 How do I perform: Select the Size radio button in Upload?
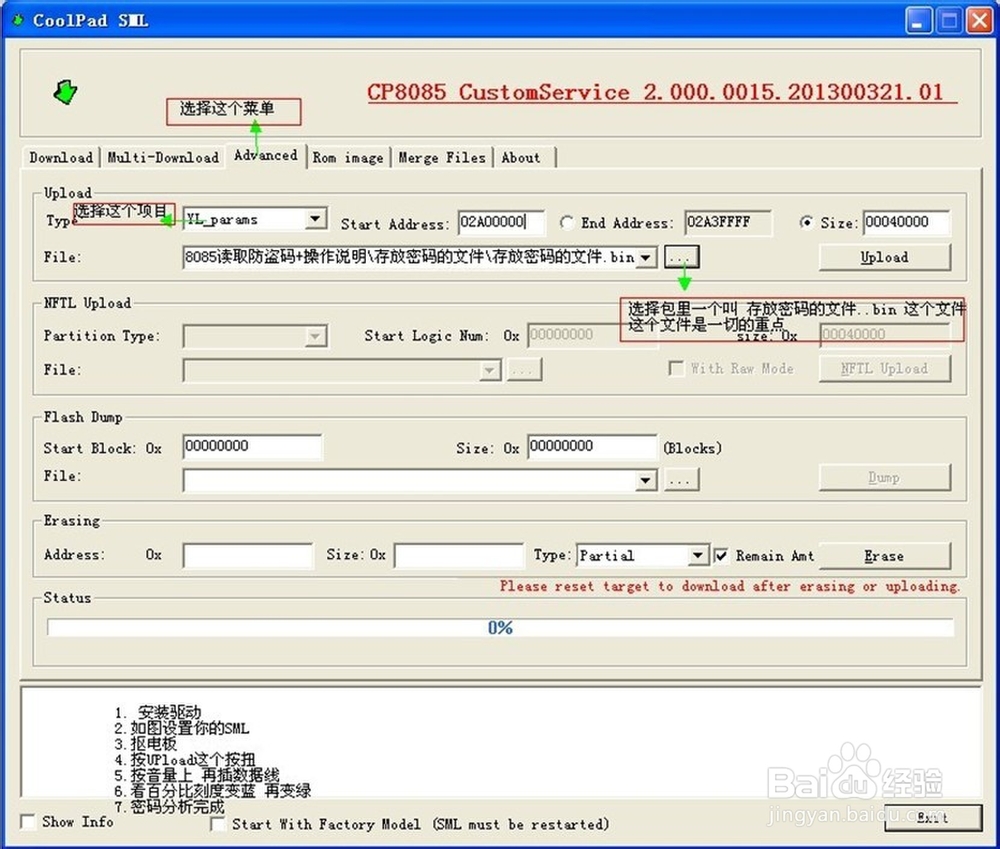pyautogui.click(x=808, y=222)
